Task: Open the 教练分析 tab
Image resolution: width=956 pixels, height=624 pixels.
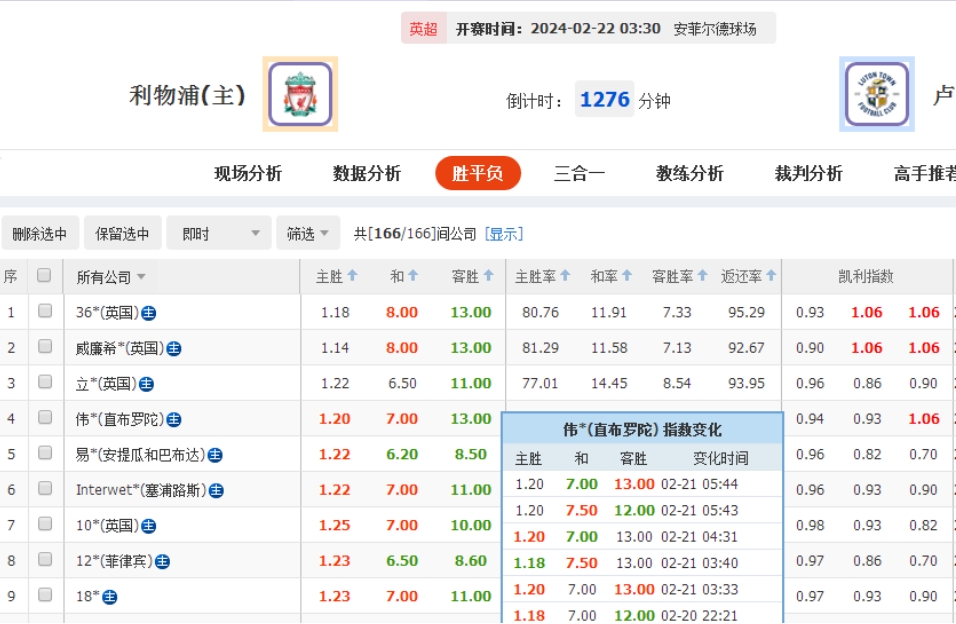Action: 689,174
